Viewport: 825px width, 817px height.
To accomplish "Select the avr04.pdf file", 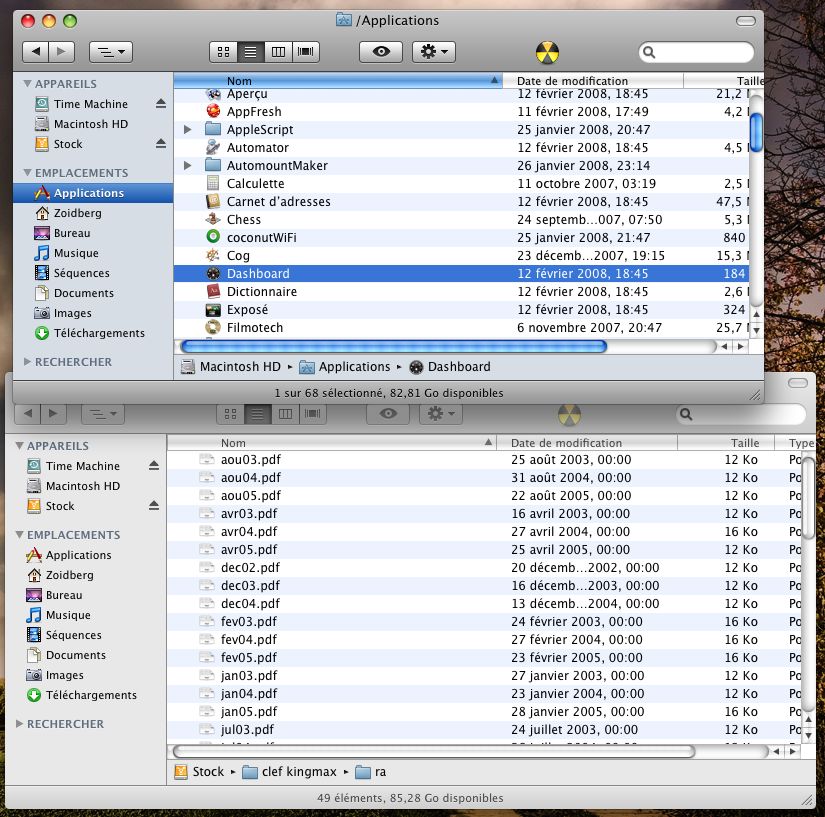I will click(249, 531).
